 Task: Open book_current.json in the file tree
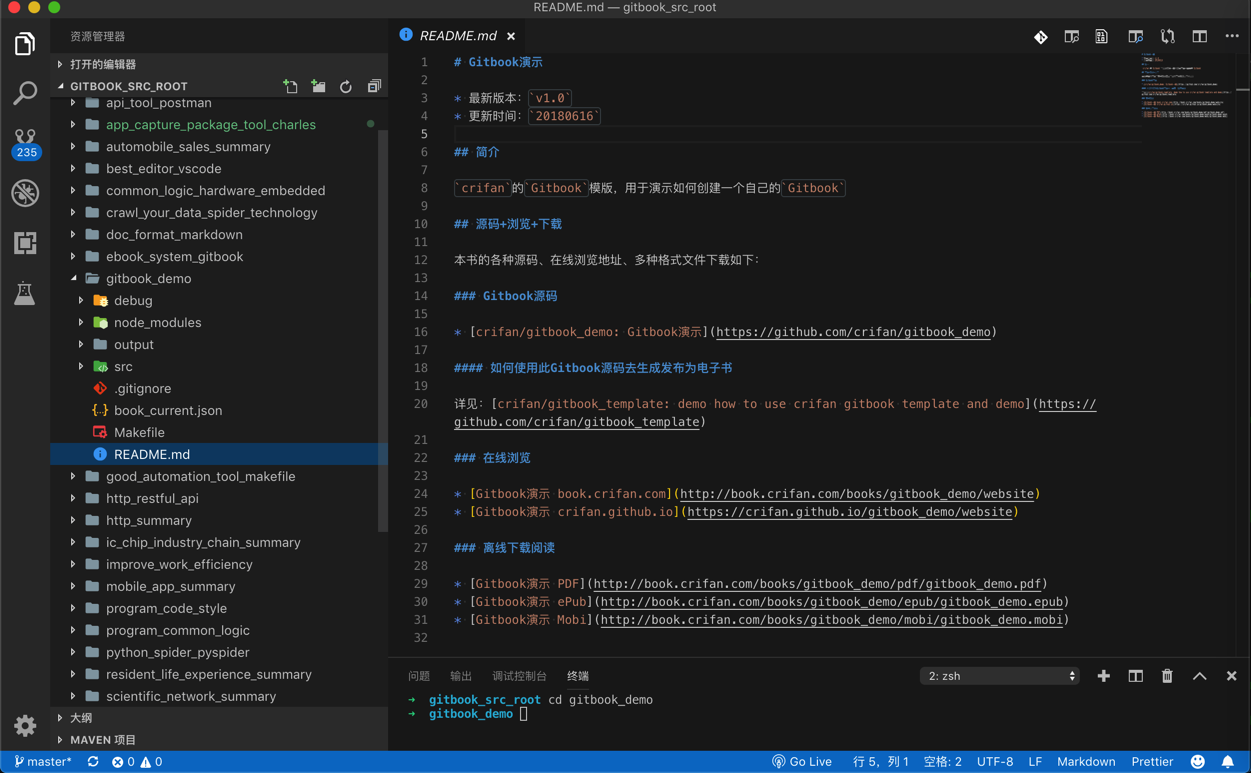point(167,411)
